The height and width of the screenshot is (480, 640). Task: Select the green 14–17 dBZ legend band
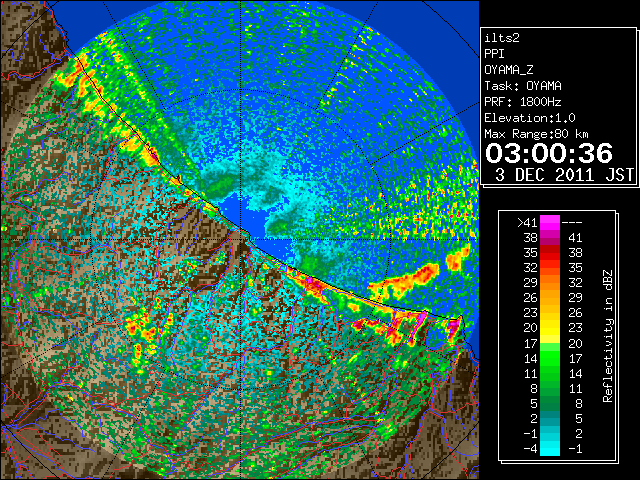click(x=550, y=358)
